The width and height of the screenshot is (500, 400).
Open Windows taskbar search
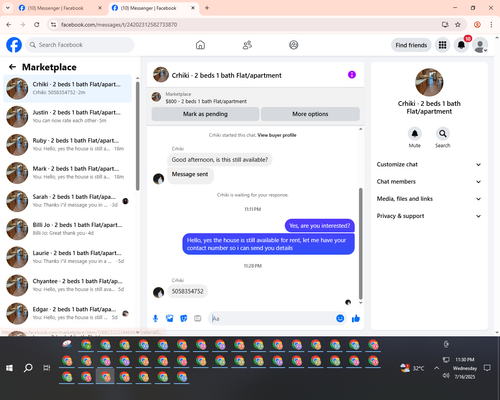pyautogui.click(x=28, y=368)
